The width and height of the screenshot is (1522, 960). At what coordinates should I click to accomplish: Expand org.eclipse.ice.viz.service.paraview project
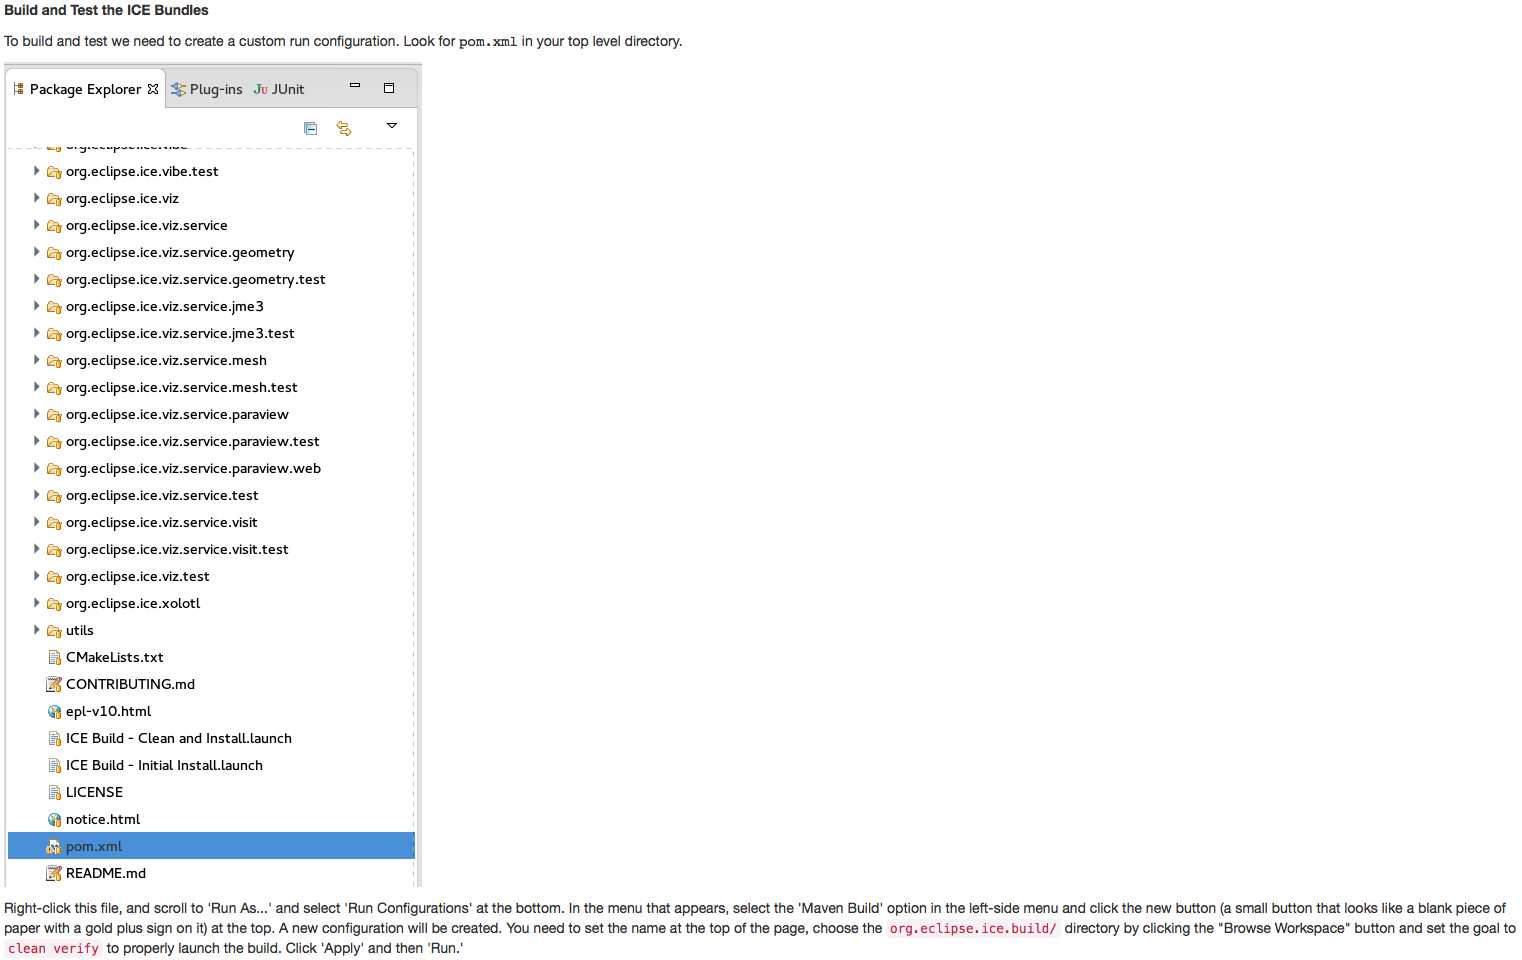(x=37, y=414)
